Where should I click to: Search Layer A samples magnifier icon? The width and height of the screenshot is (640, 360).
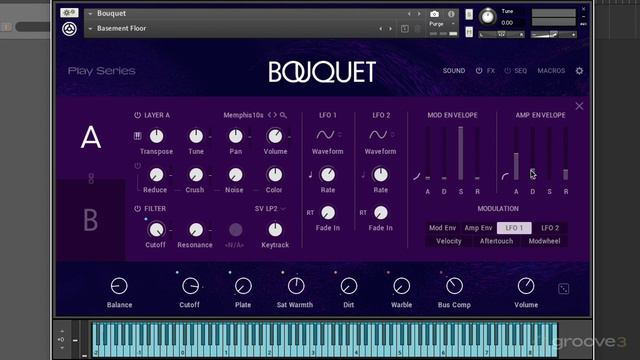coord(283,116)
